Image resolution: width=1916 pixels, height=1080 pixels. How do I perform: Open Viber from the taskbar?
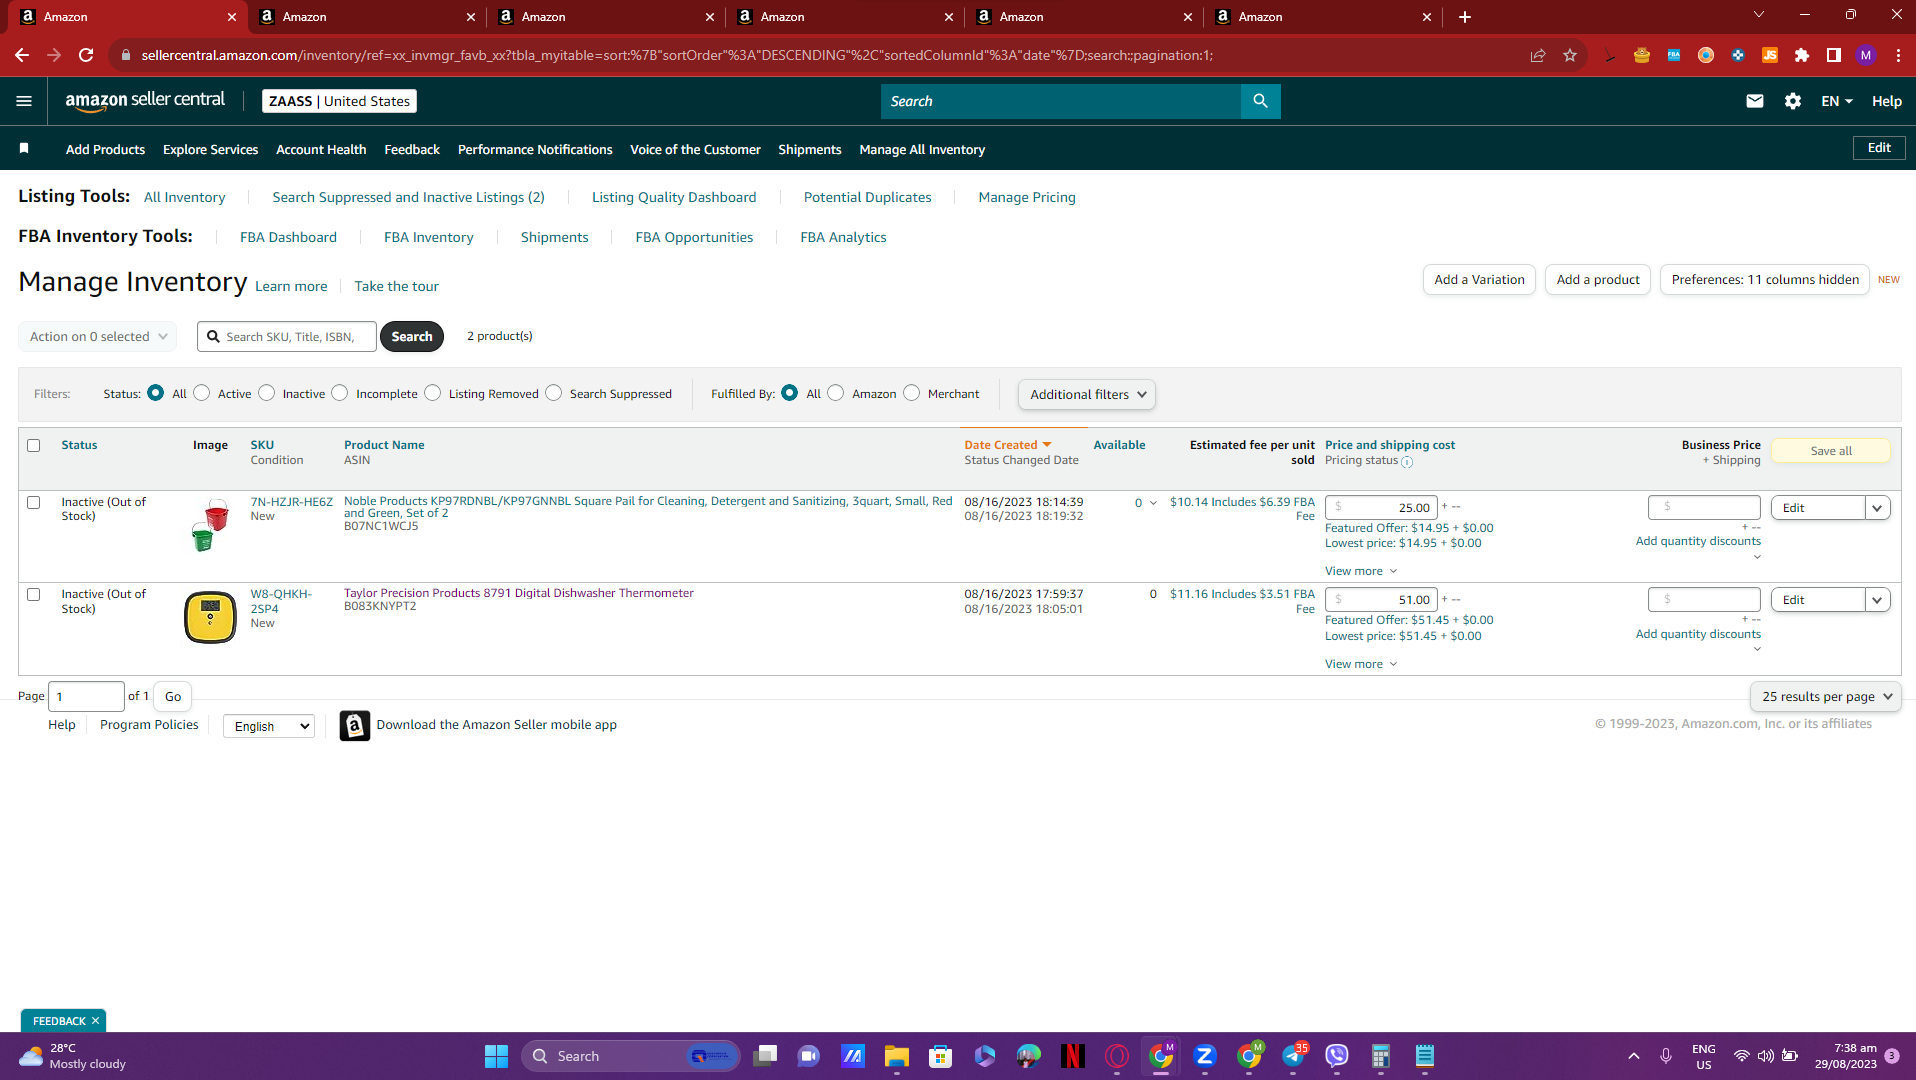click(x=1337, y=1056)
